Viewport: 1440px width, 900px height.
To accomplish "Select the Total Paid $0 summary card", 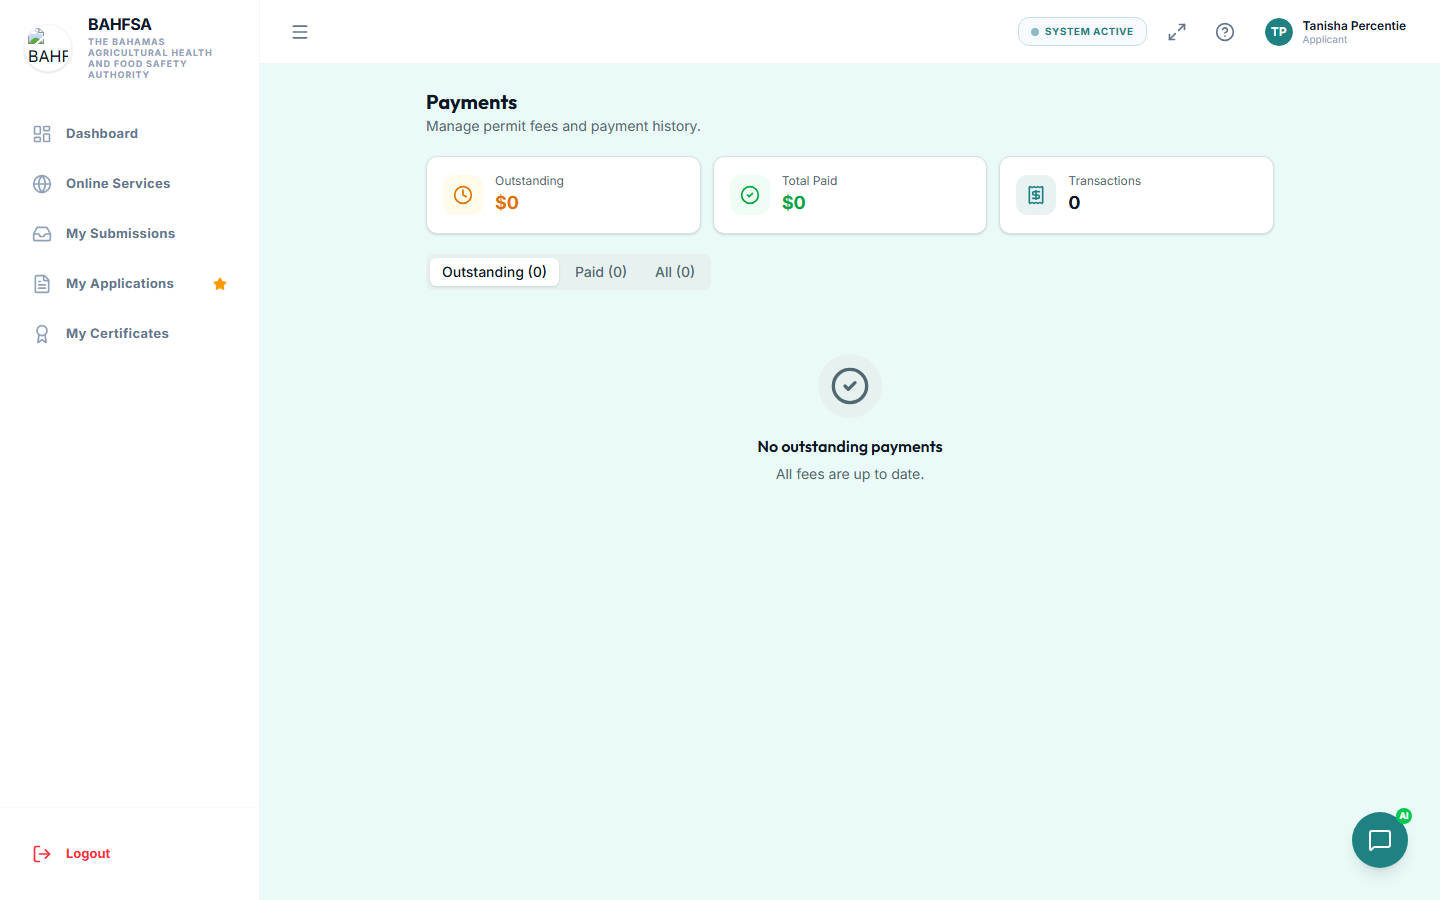I will pos(850,195).
